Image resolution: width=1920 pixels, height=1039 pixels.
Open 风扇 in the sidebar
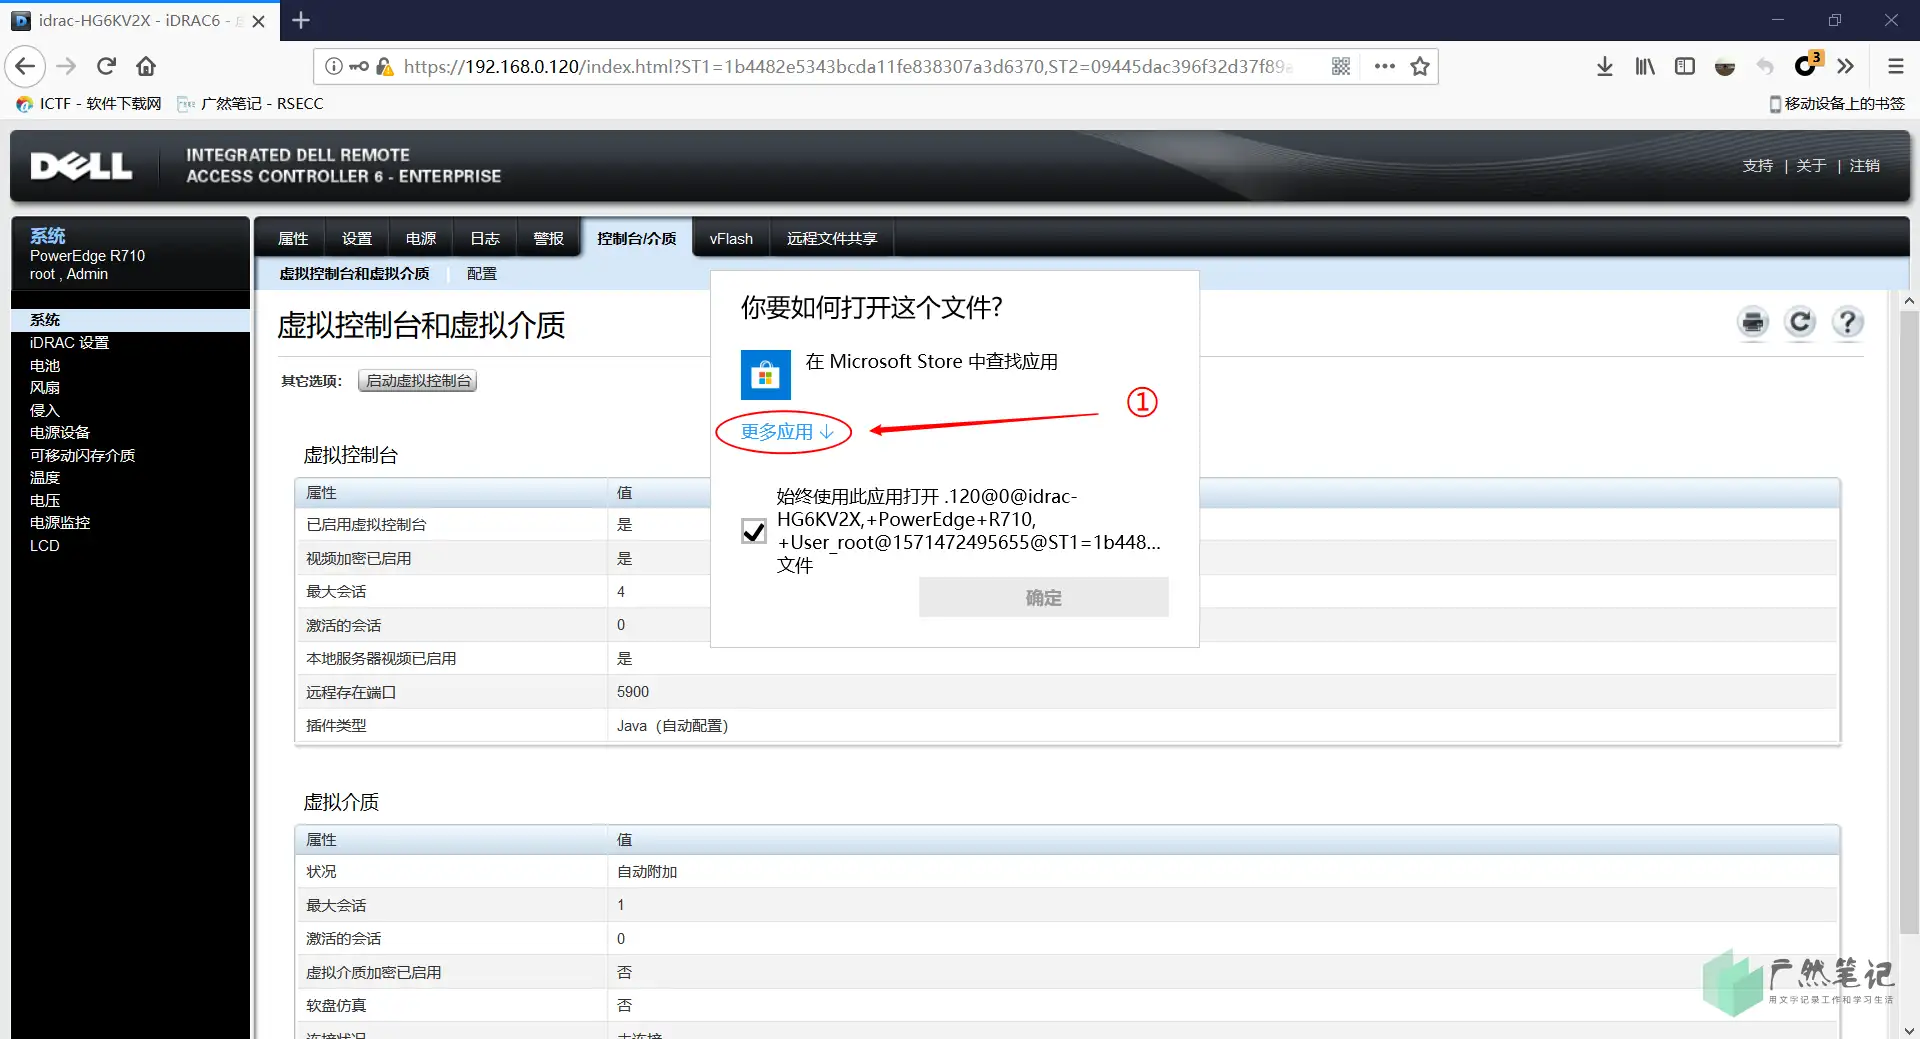(x=45, y=388)
